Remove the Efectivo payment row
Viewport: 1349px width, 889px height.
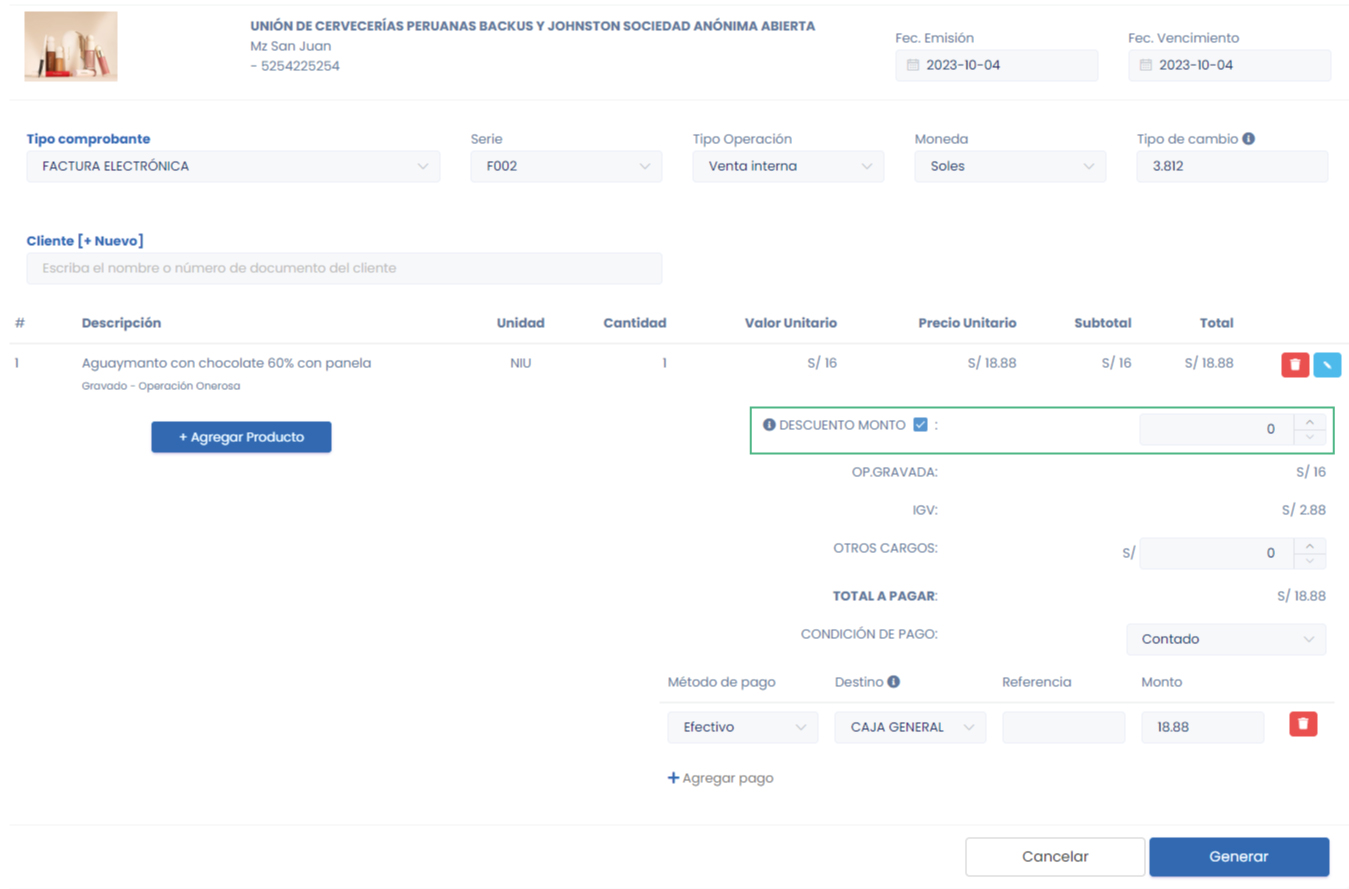[x=1303, y=724]
